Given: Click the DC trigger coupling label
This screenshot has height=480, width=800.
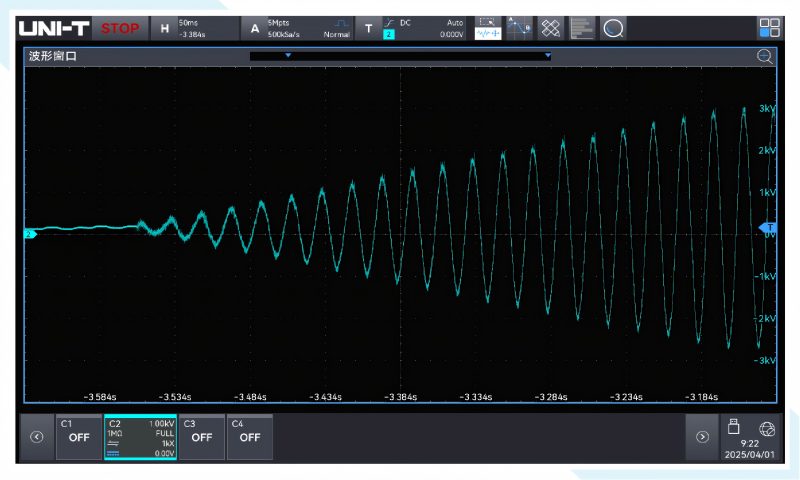Looking at the screenshot, I should tap(405, 23).
